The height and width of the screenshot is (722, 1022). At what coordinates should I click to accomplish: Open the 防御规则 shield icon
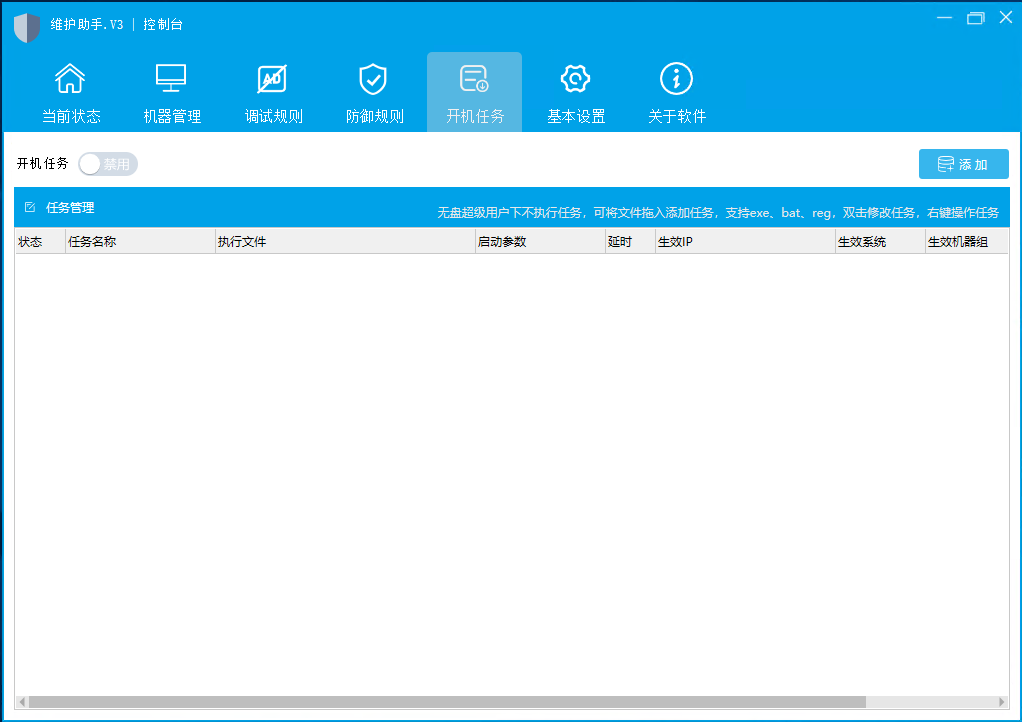click(373, 79)
